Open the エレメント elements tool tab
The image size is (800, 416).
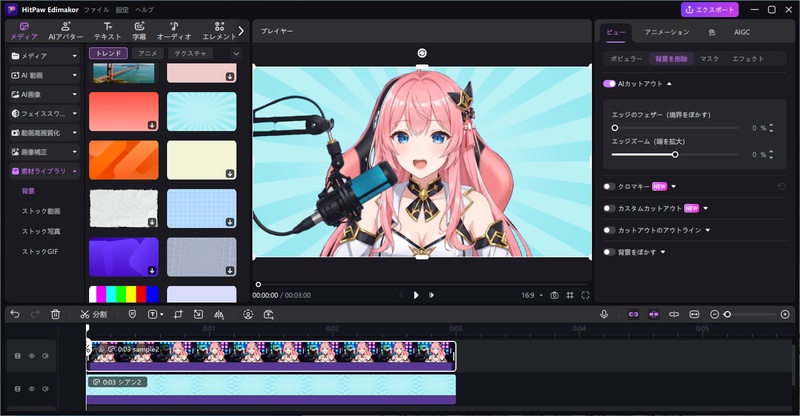[219, 31]
